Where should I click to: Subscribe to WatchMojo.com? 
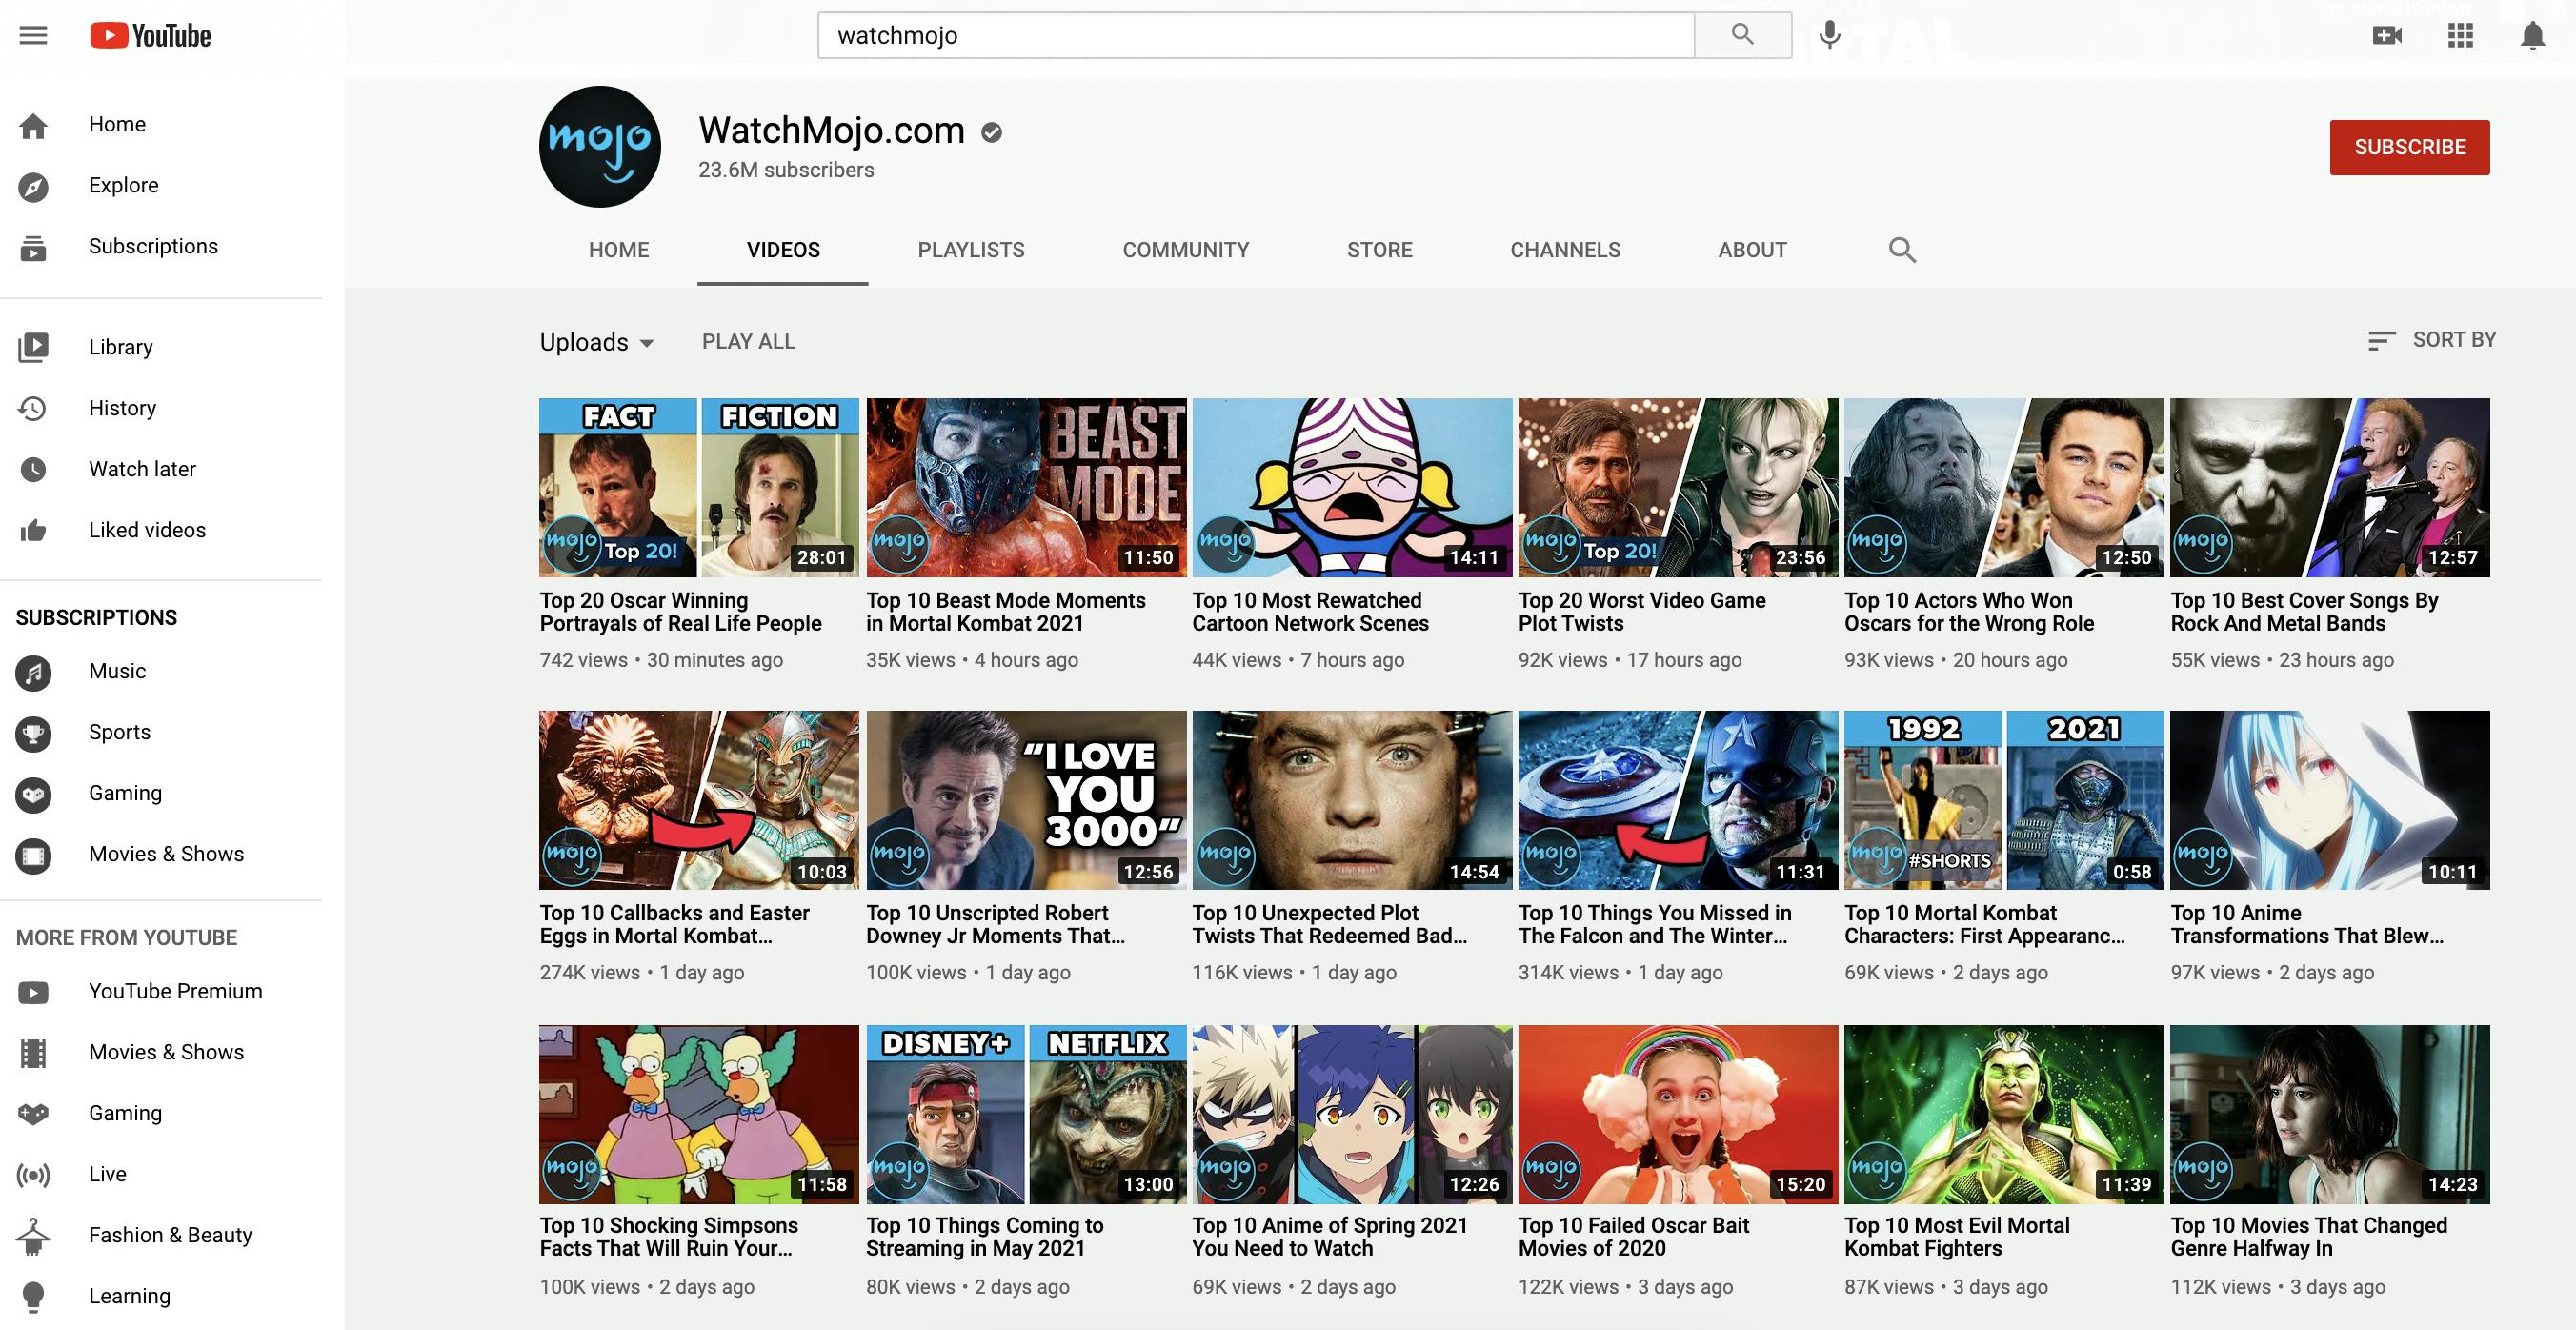pos(2409,148)
